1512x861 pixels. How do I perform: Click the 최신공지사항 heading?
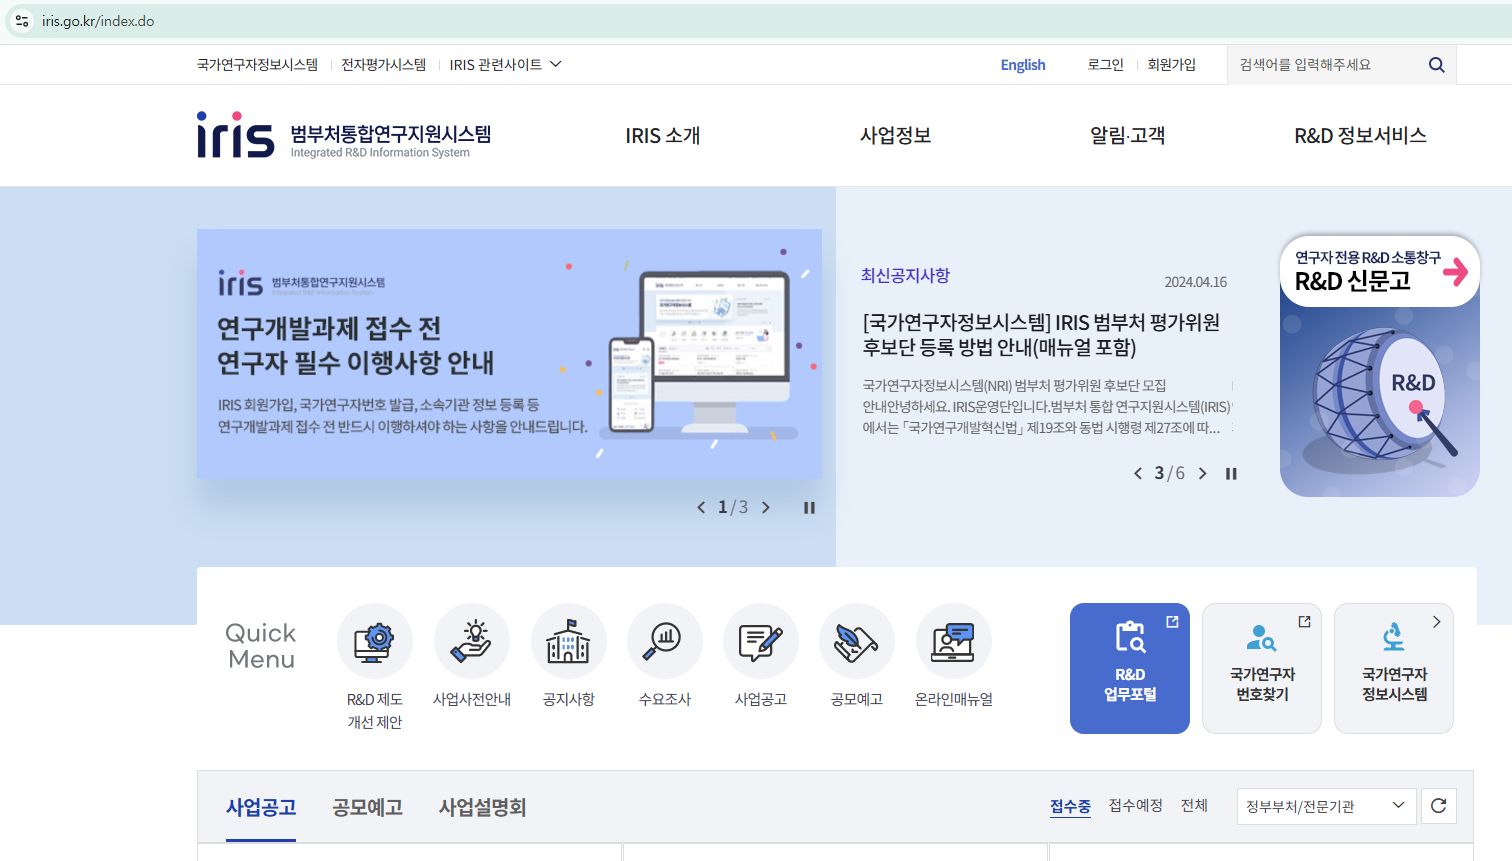(905, 276)
